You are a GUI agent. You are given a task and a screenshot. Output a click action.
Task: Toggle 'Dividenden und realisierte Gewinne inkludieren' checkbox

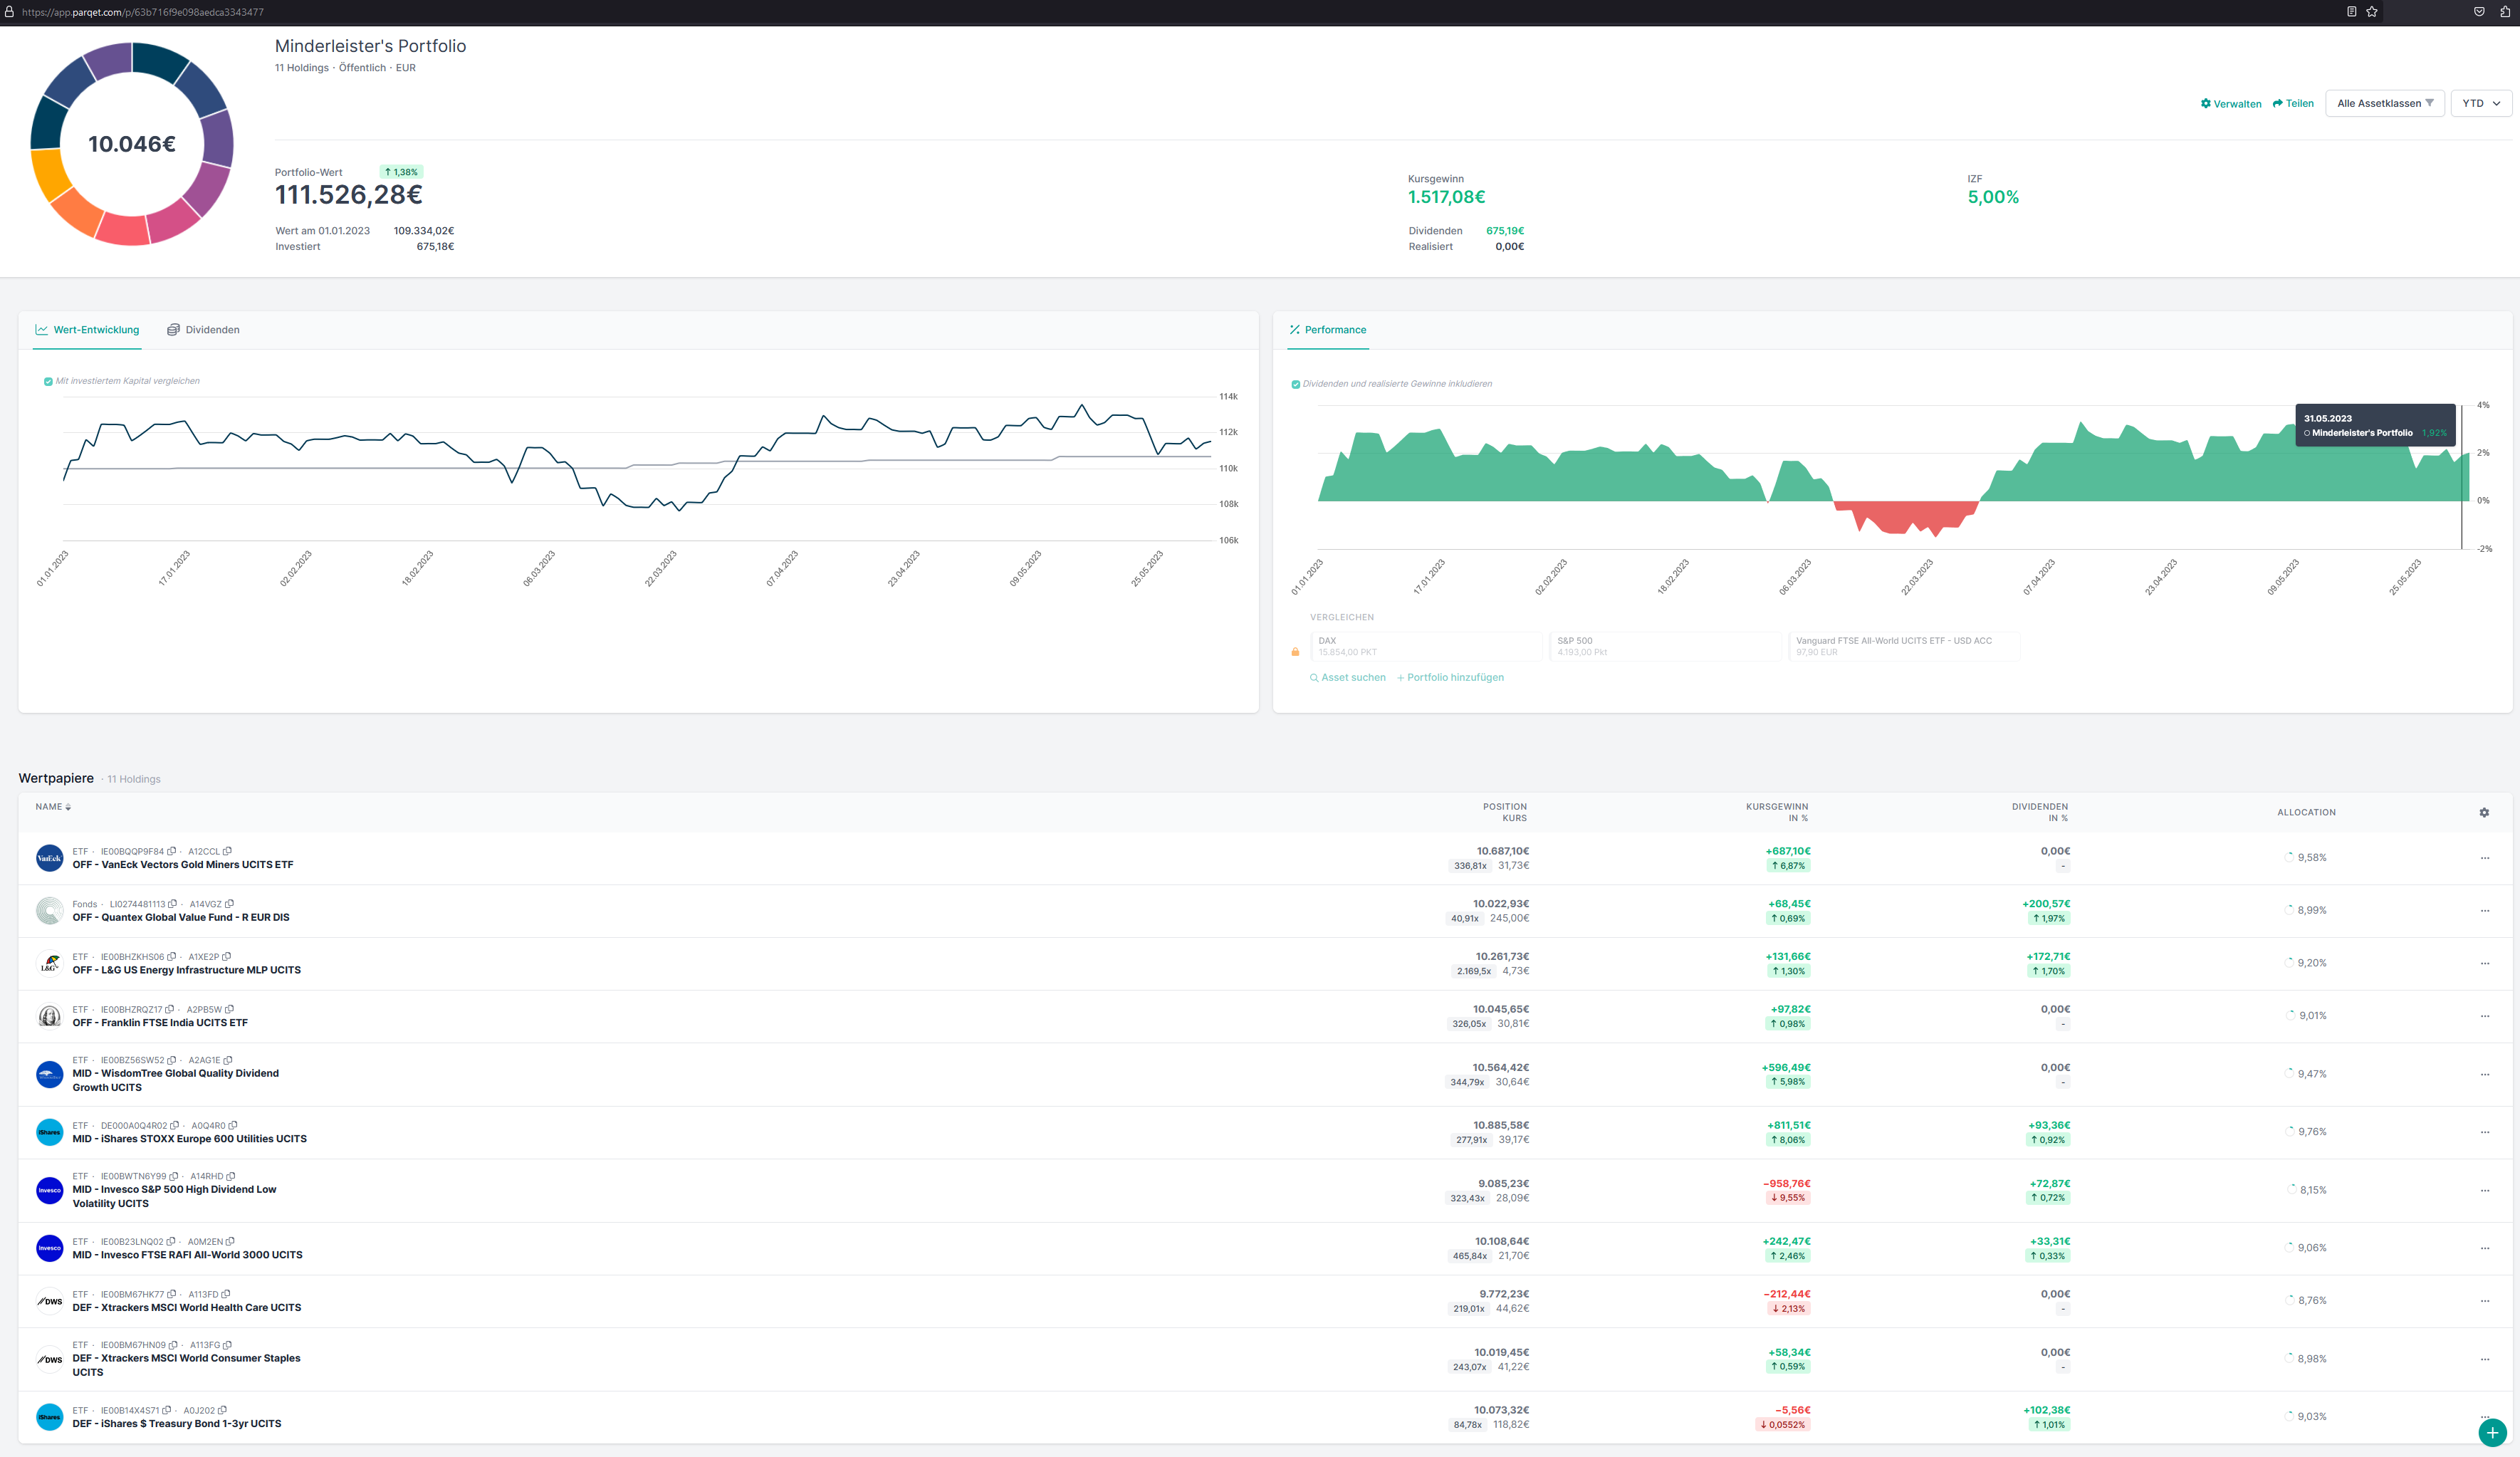(1296, 384)
